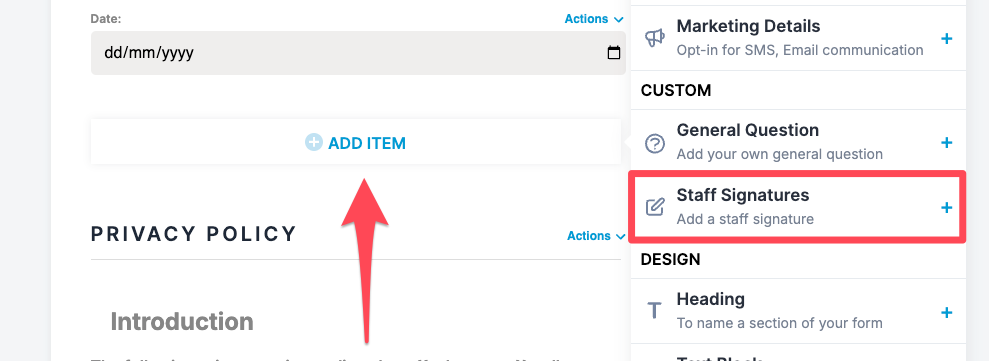Click the pencil icon beside Staff Signatures
989x361 pixels.
tap(655, 207)
